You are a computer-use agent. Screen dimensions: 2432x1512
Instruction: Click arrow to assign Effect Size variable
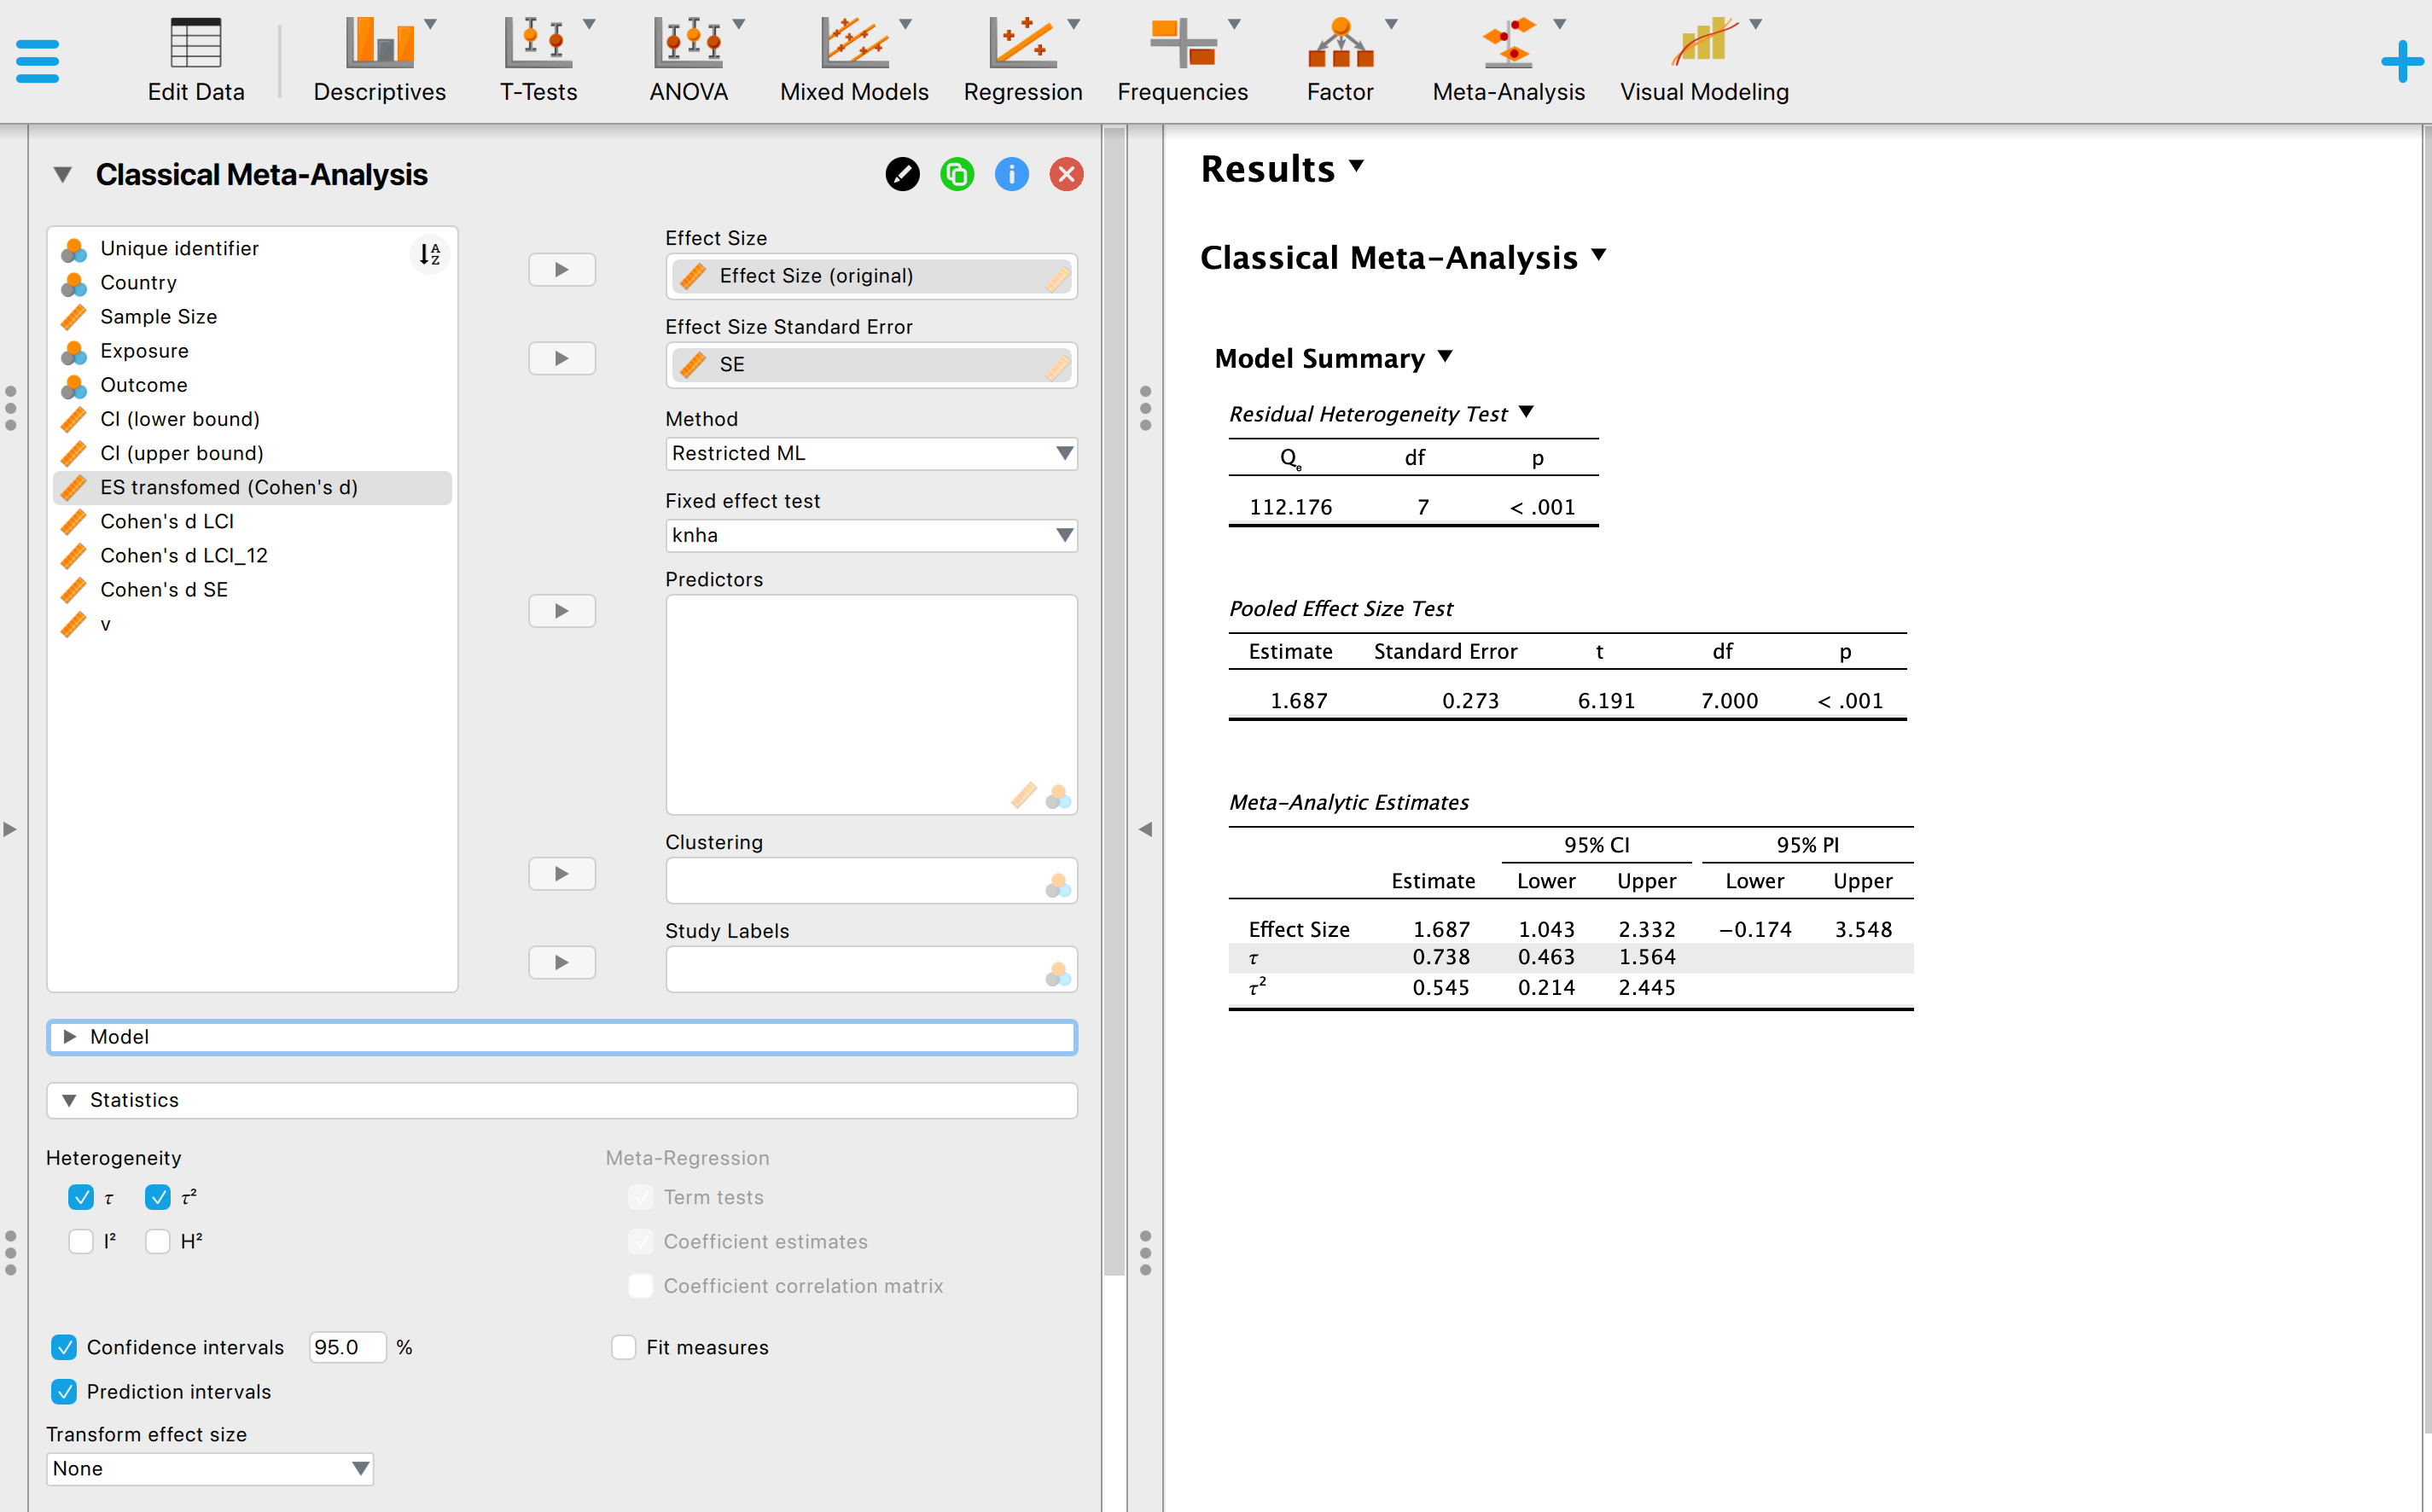(x=562, y=270)
